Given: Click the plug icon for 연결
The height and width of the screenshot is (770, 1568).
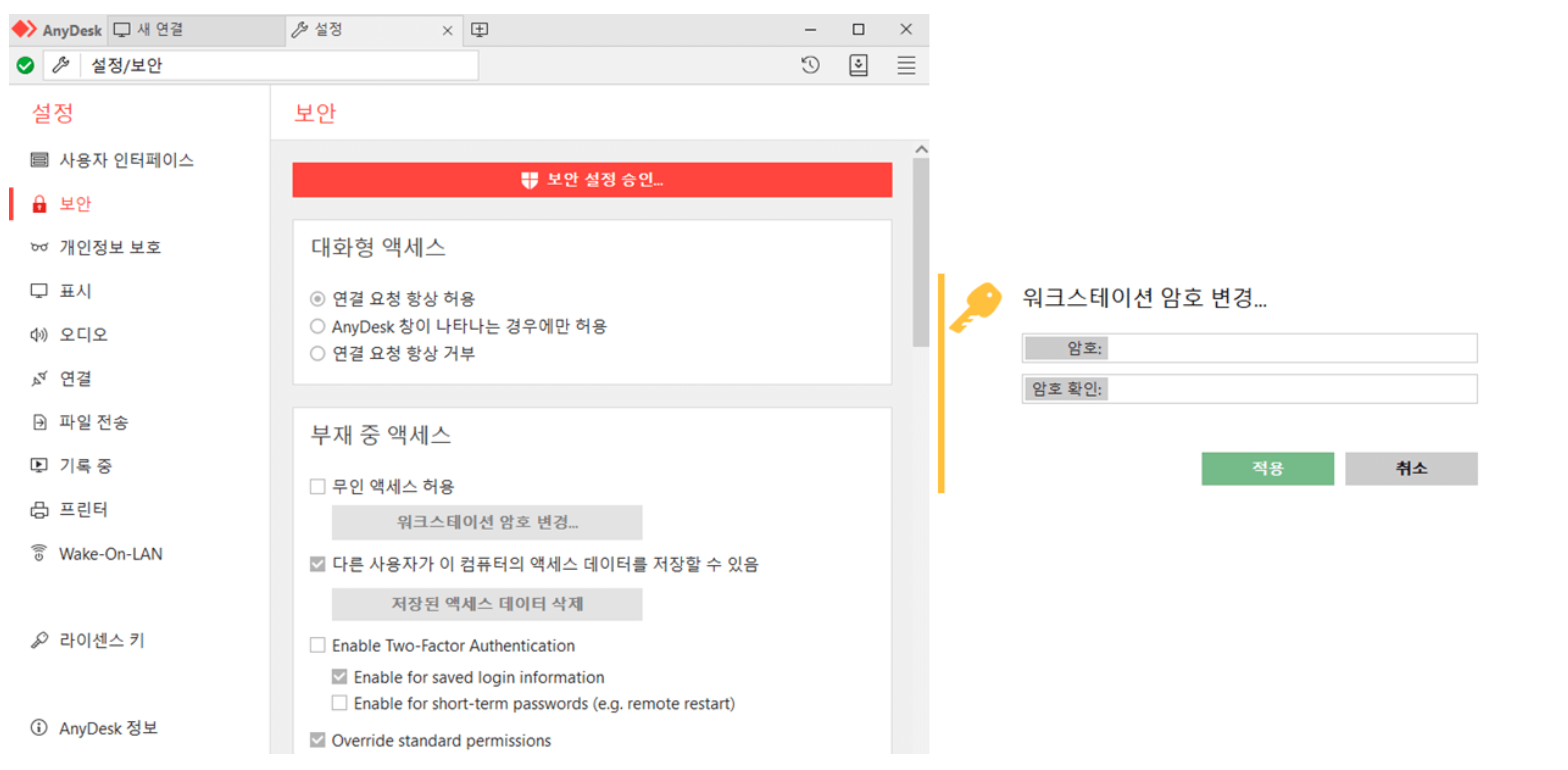Looking at the screenshot, I should point(39,379).
